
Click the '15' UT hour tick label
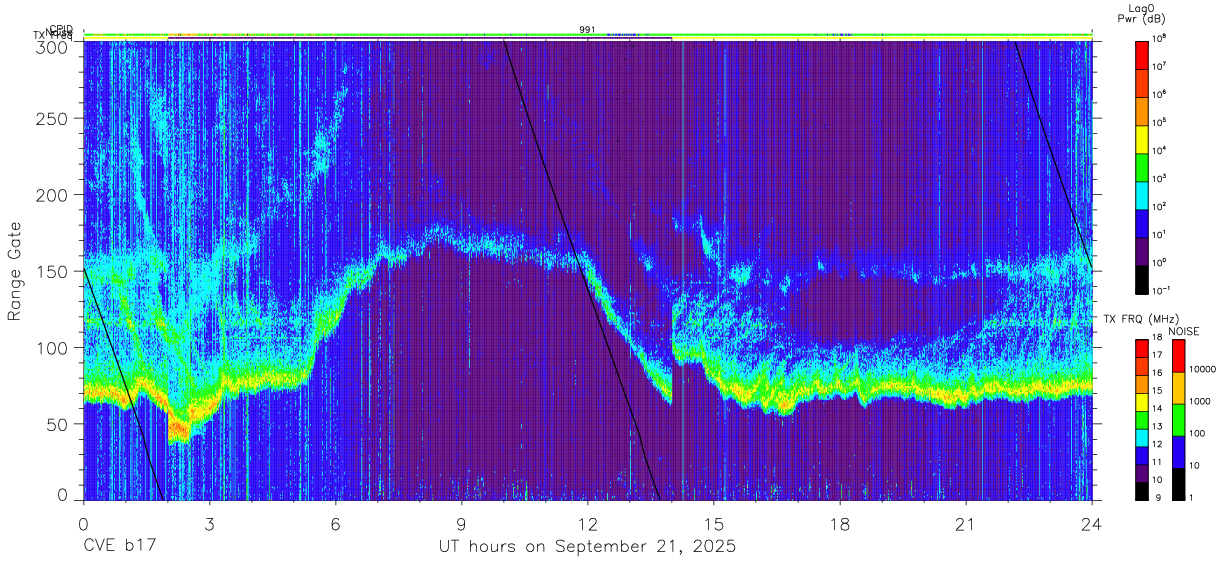714,524
